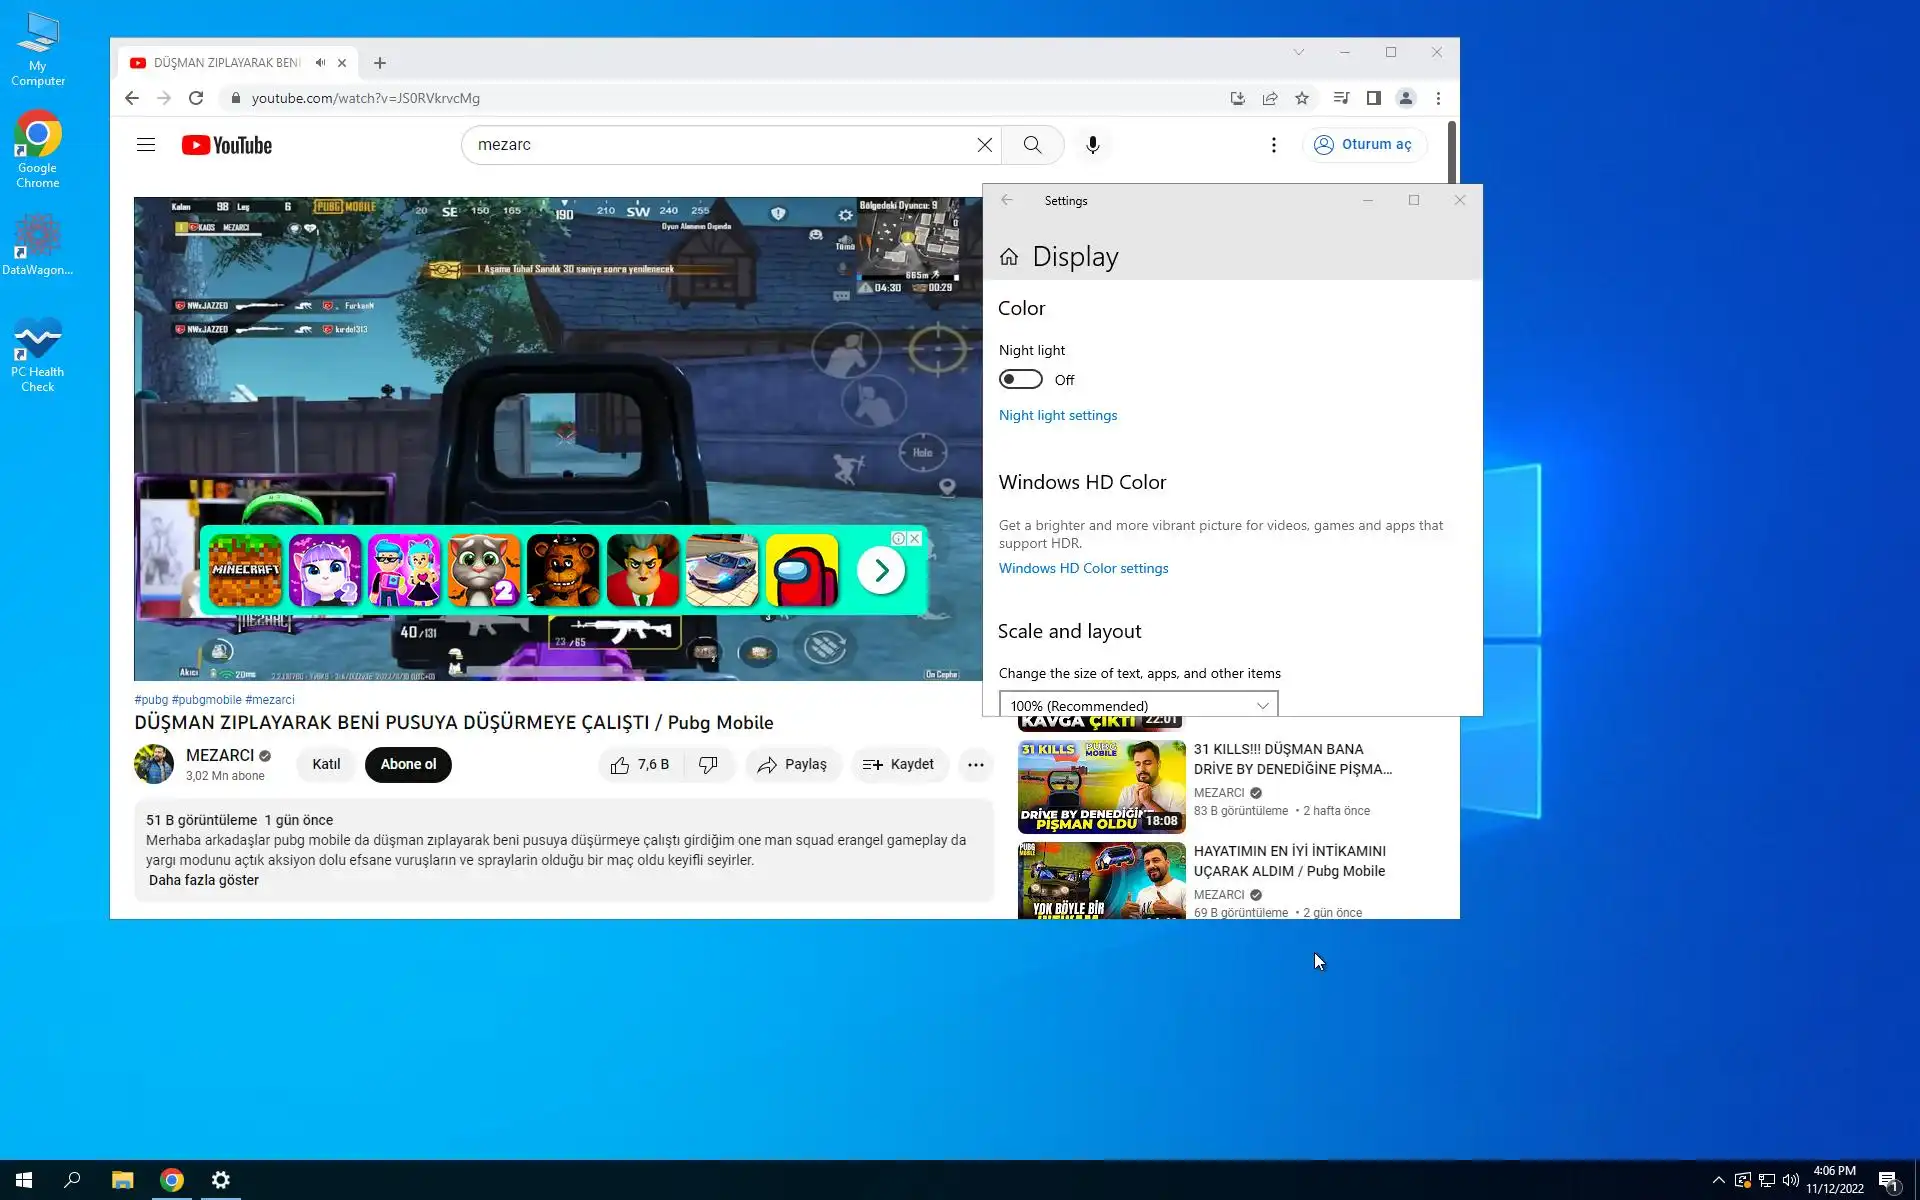The height and width of the screenshot is (1200, 1920).
Task: Open Chrome side panel icon
Action: coord(1373,98)
